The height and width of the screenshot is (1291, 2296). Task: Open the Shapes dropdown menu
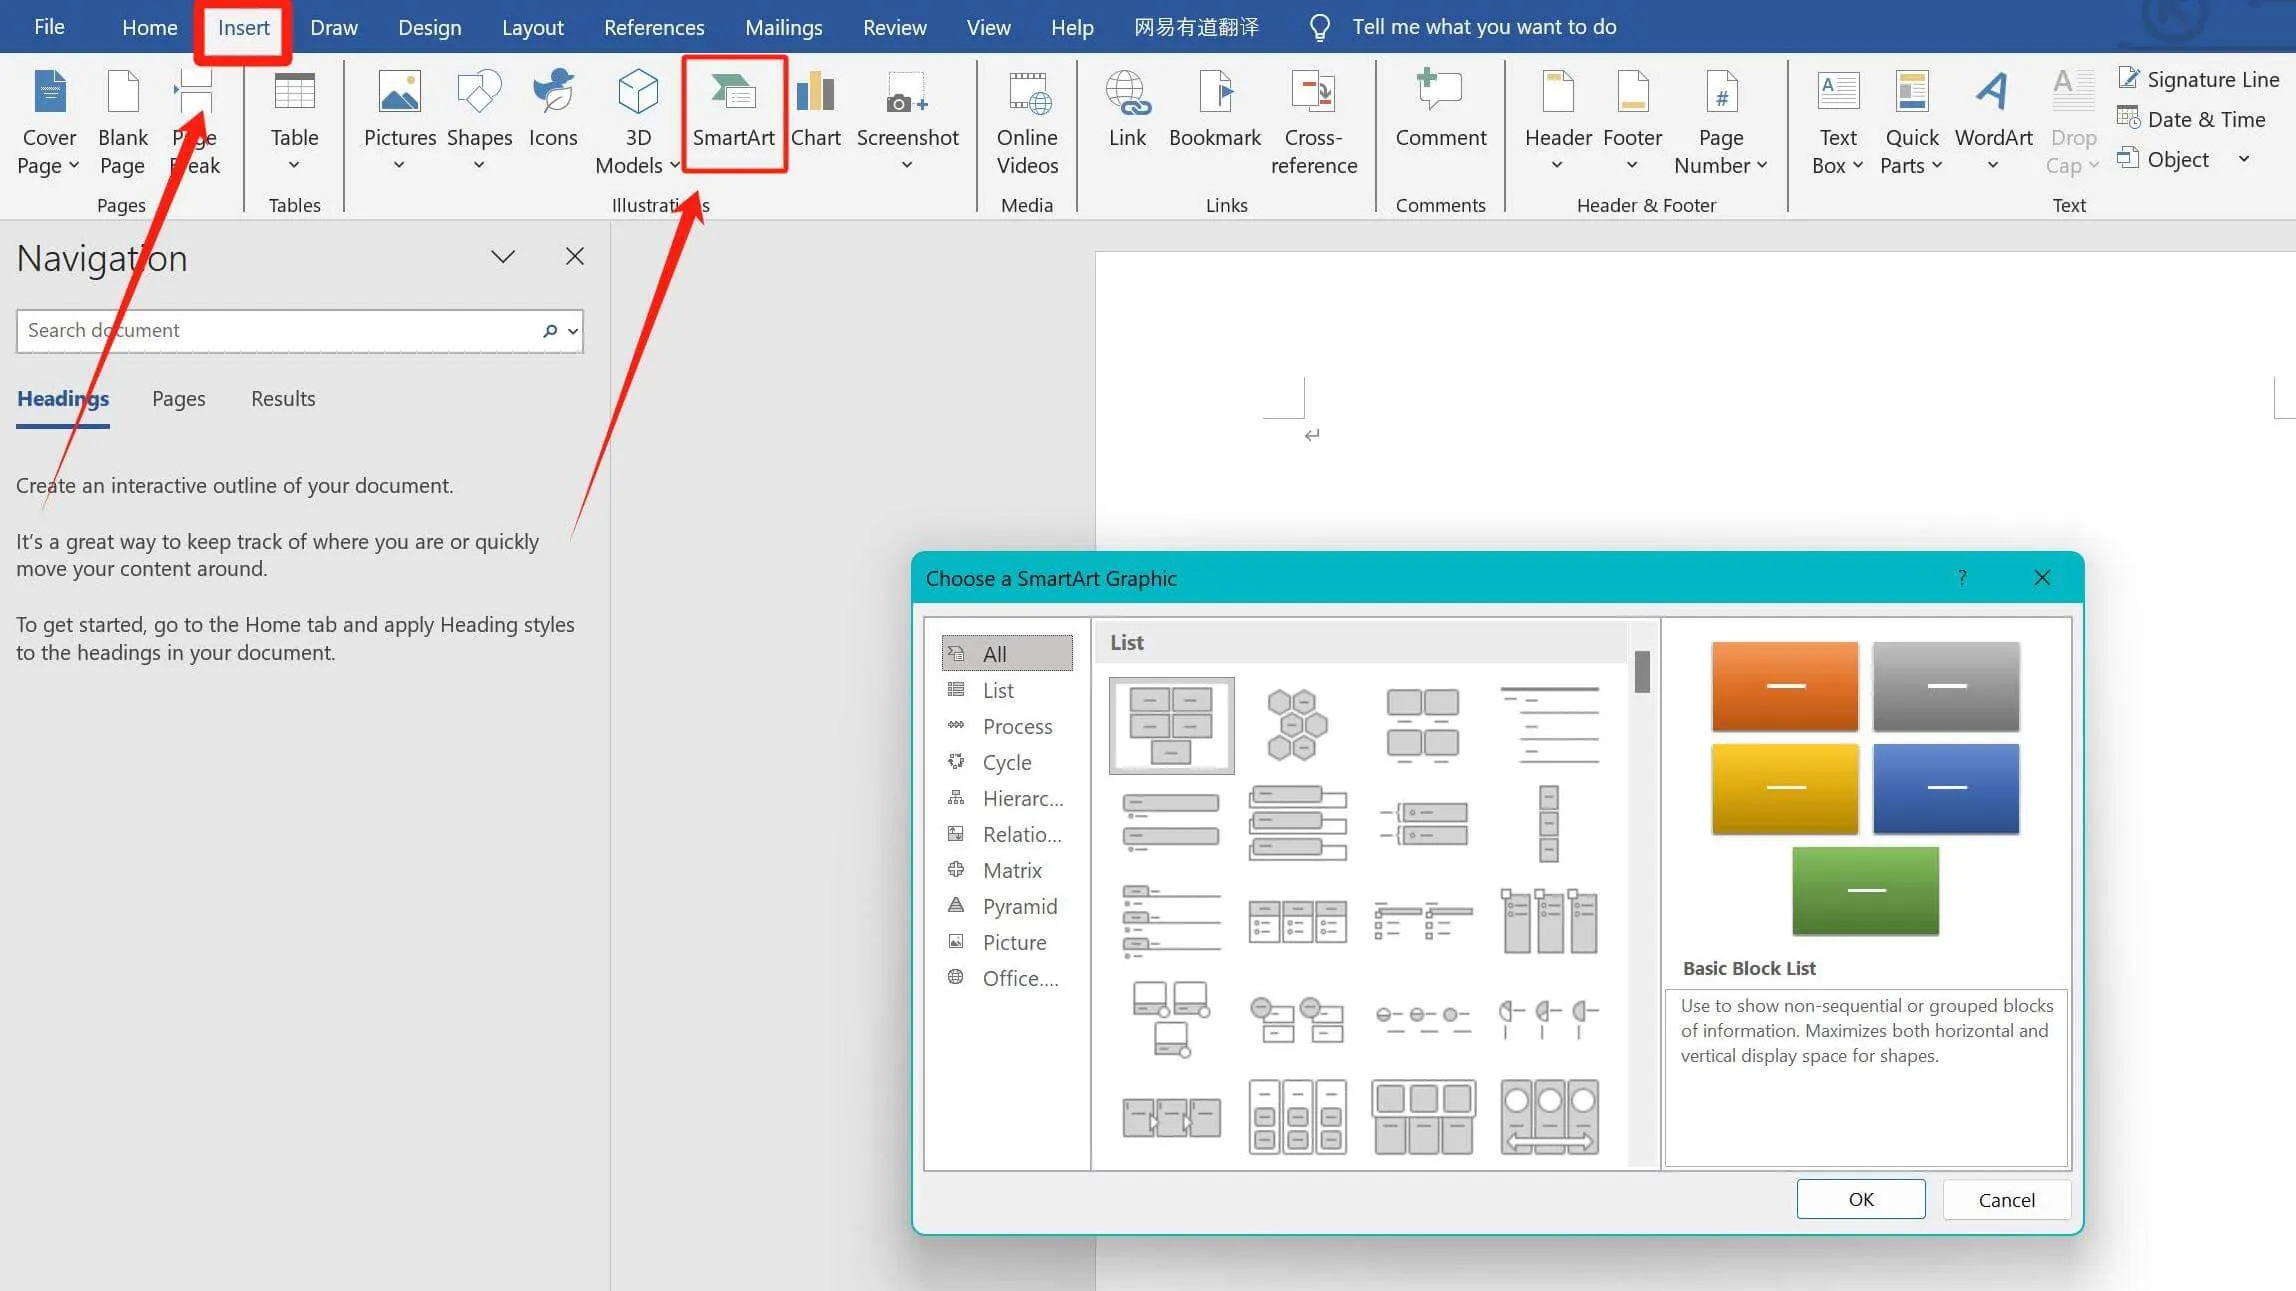click(479, 165)
